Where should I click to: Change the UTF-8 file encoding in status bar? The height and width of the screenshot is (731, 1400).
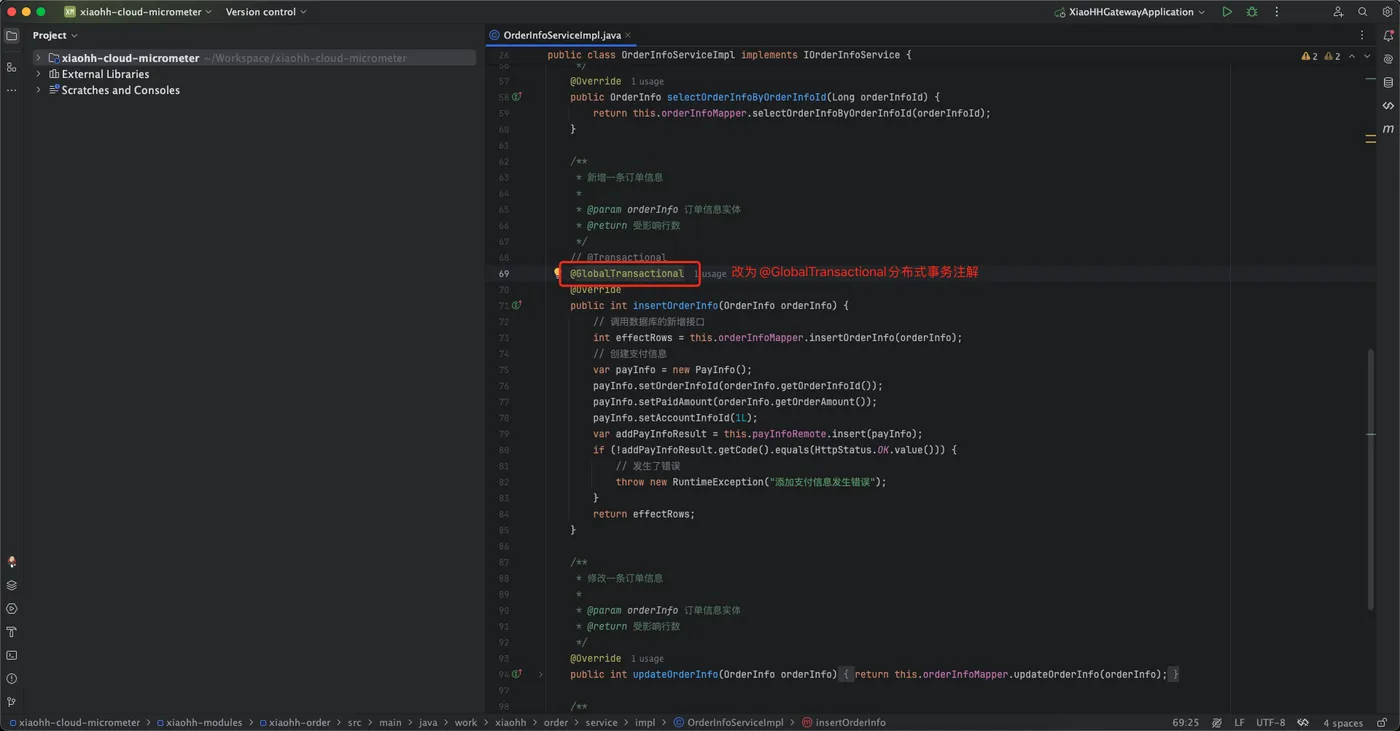coord(1271,722)
